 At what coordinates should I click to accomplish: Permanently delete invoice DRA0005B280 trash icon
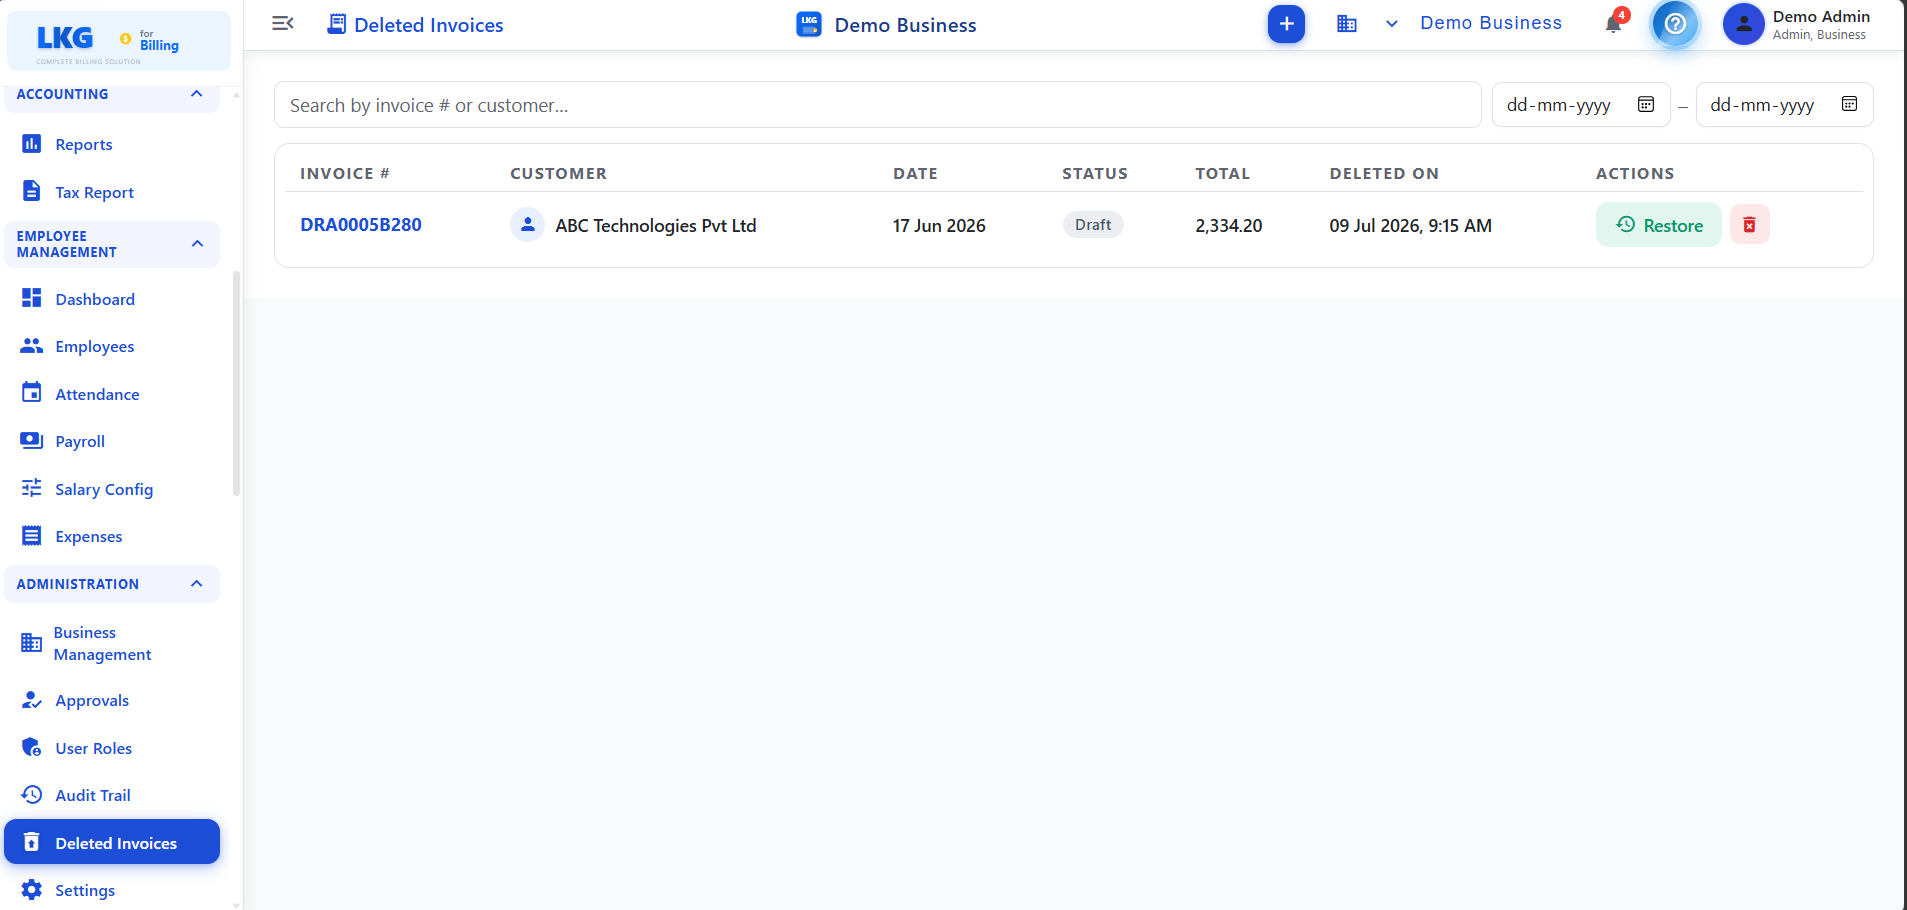(x=1749, y=225)
